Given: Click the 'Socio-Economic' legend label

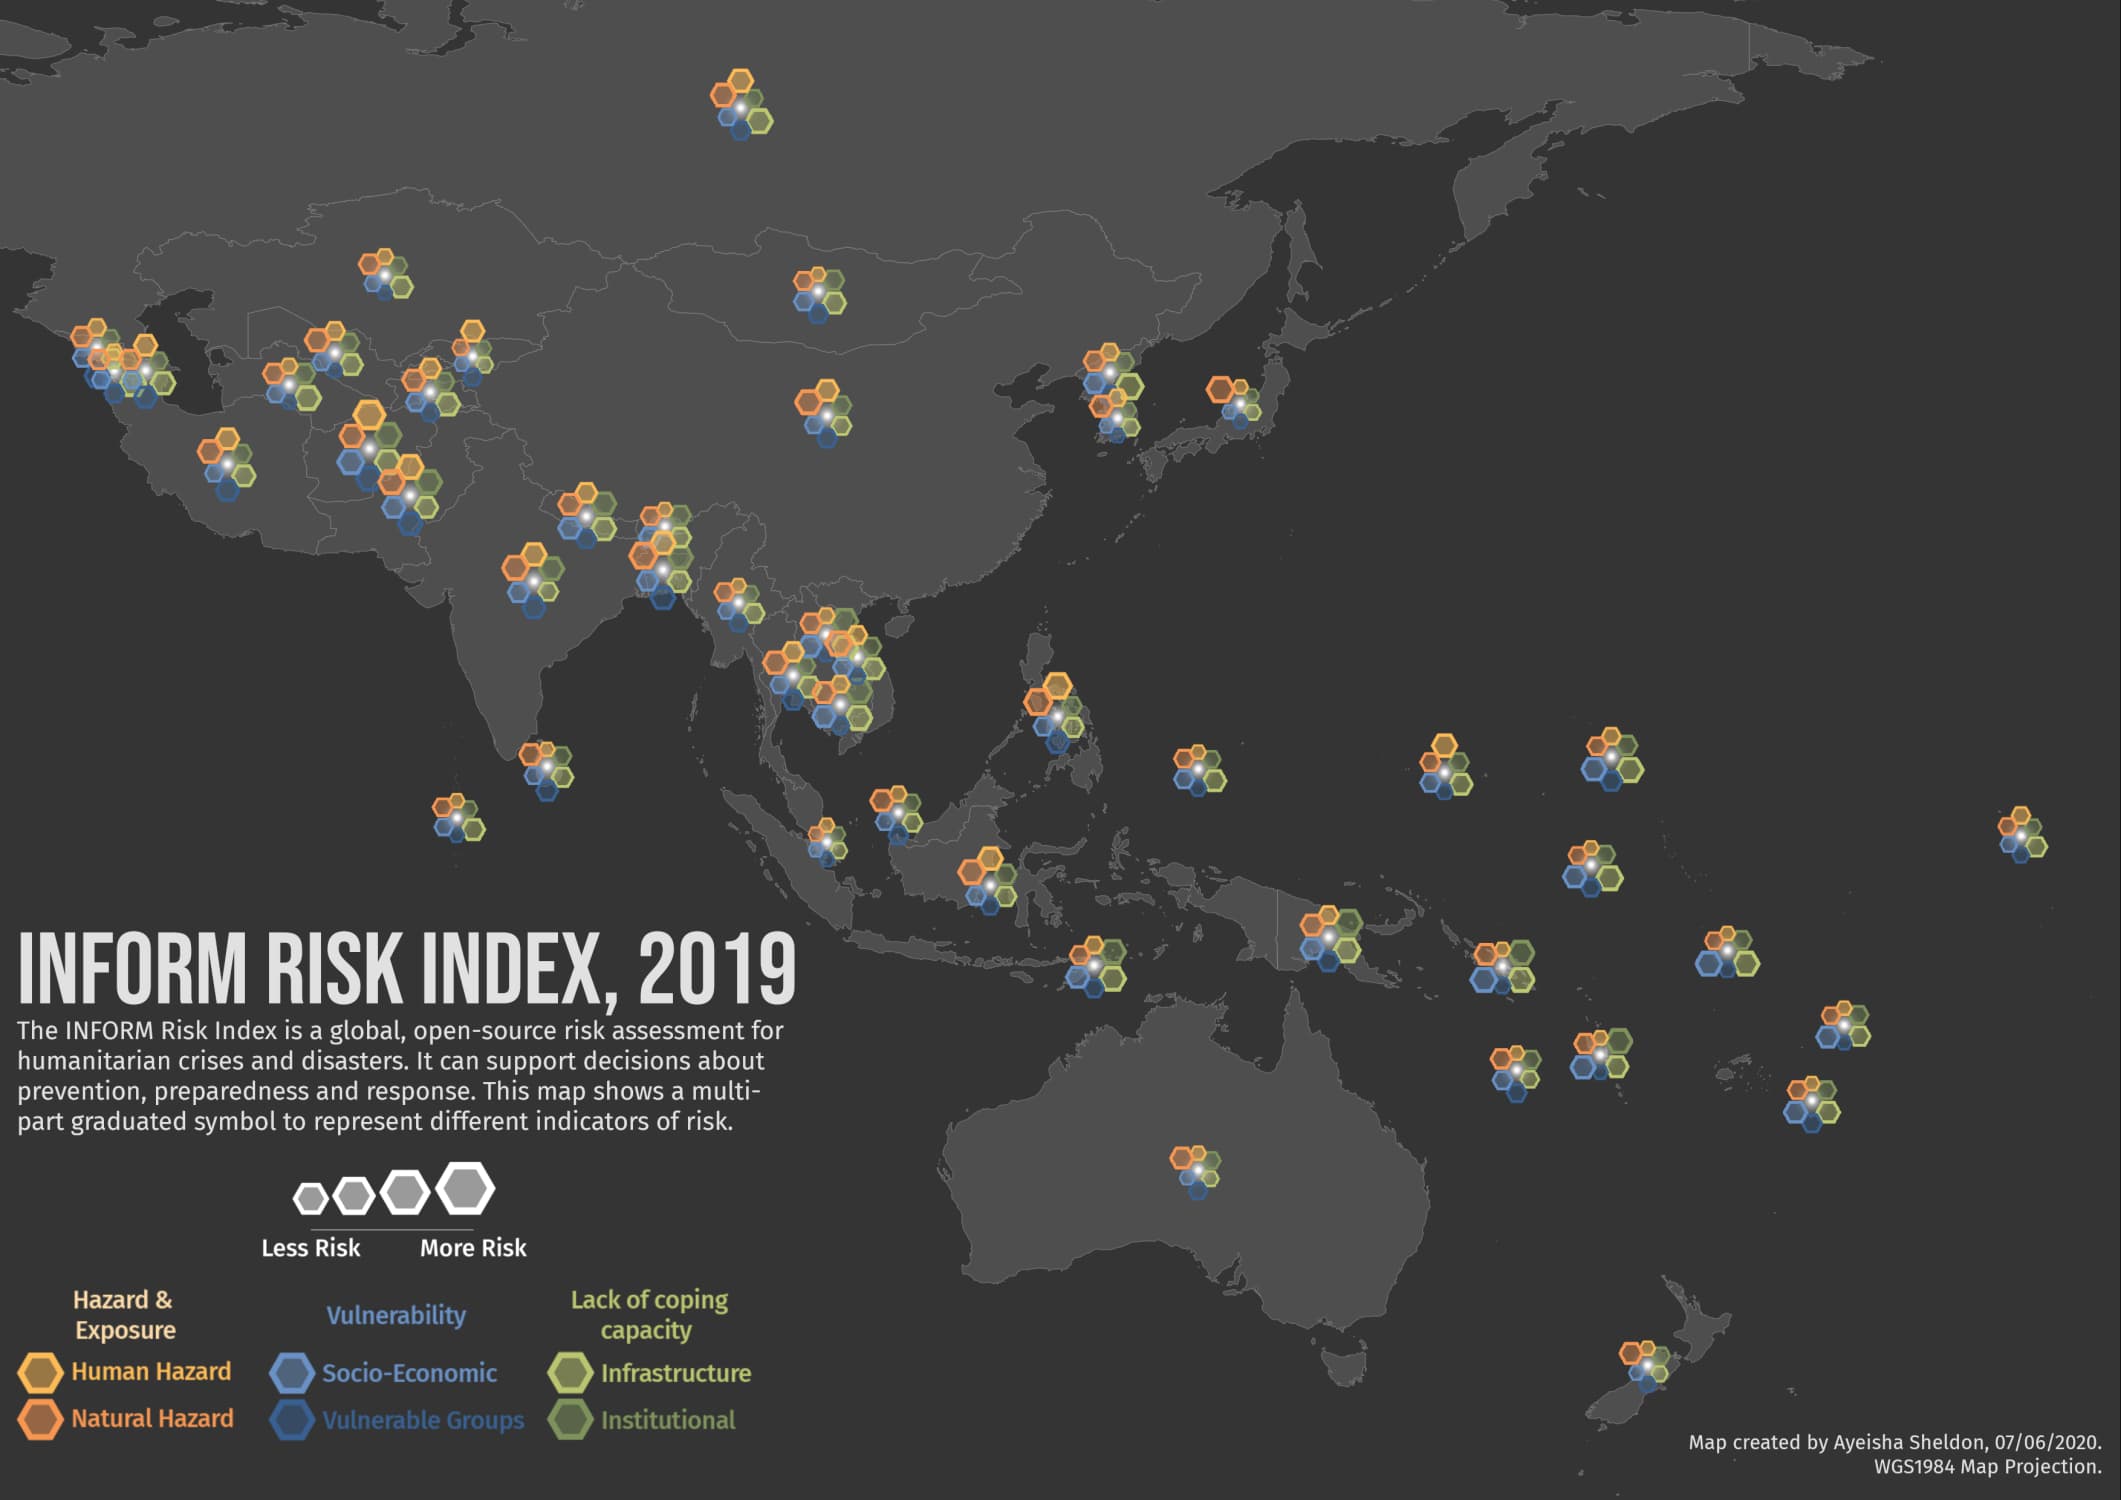Looking at the screenshot, I should tap(409, 1374).
